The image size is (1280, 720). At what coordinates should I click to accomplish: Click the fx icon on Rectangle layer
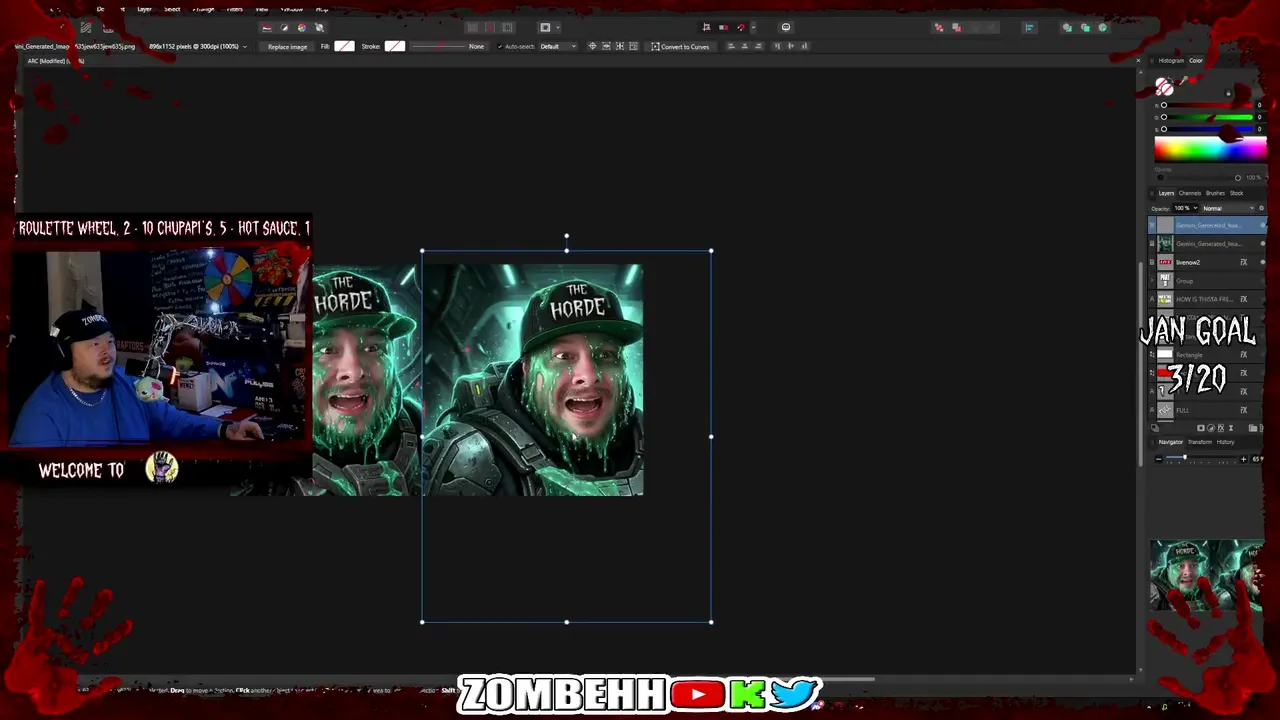pos(1244,355)
